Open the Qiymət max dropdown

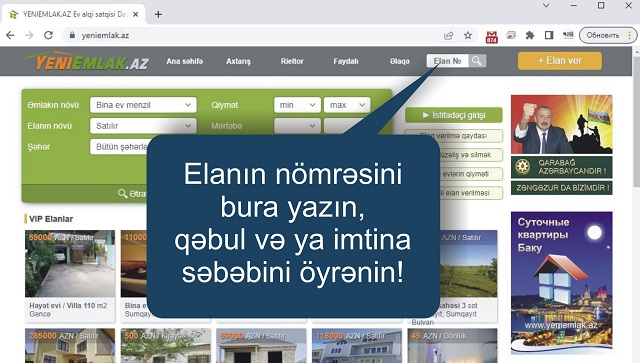347,105
